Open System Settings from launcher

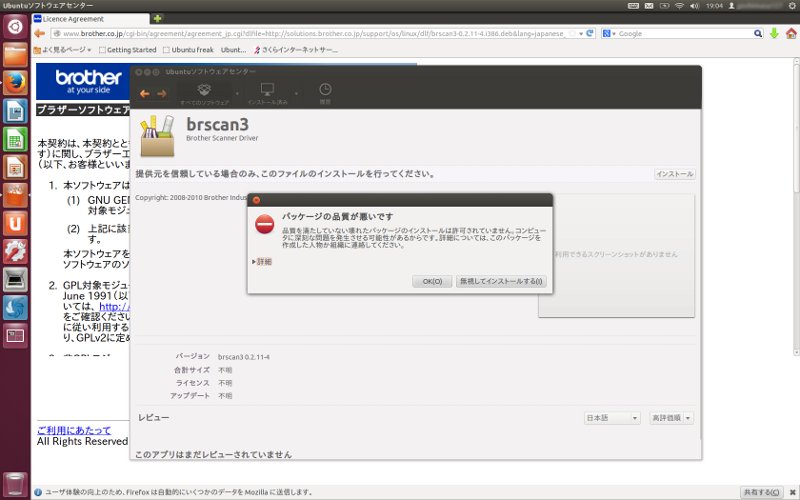tap(15, 252)
